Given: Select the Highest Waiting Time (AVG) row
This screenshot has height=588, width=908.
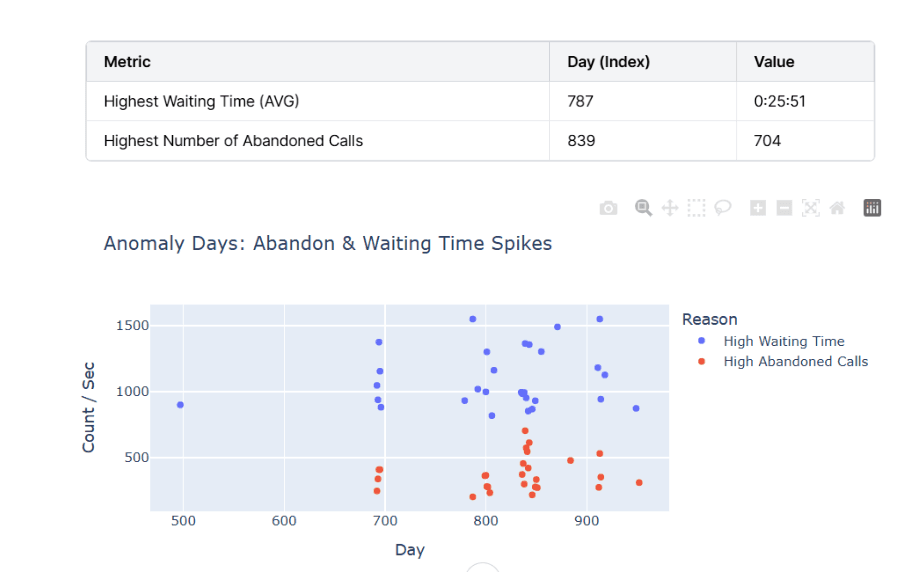Looking at the screenshot, I should [201, 101].
